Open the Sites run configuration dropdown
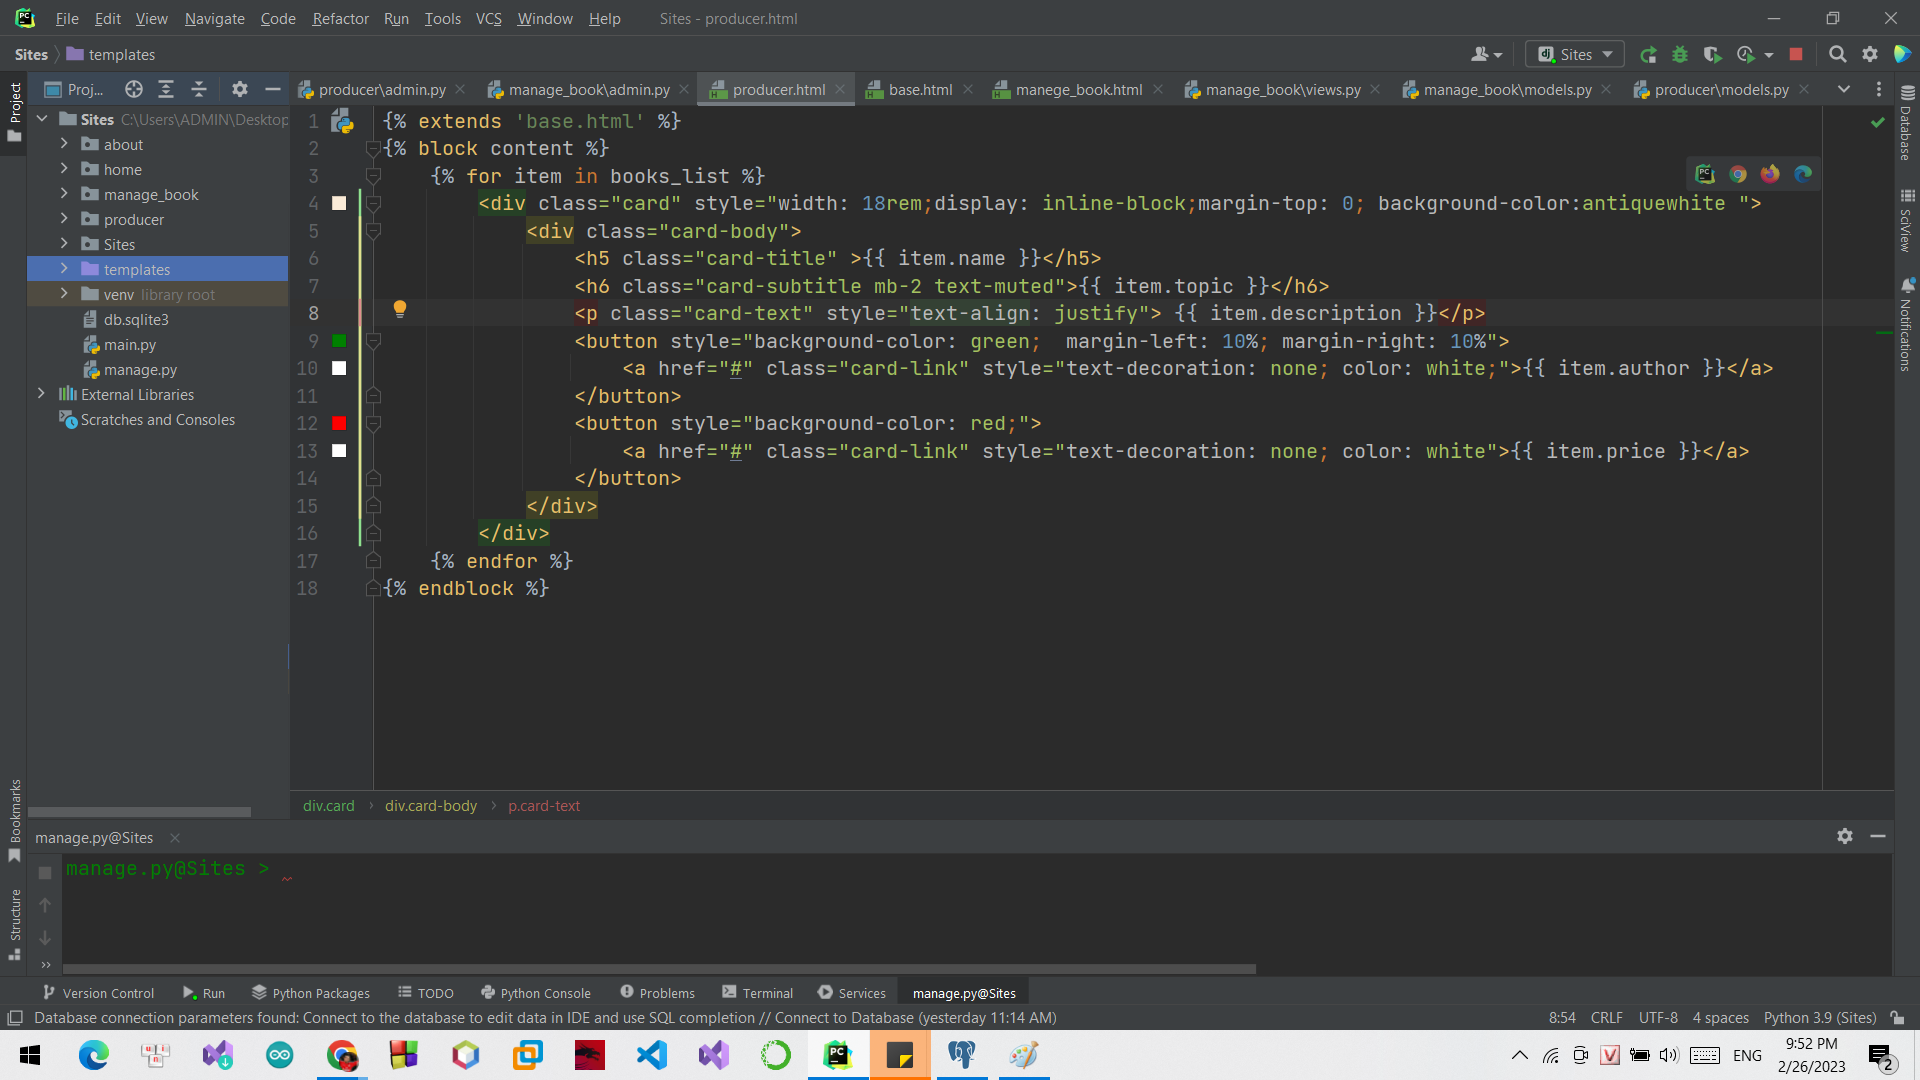The width and height of the screenshot is (1920, 1080). (1575, 55)
